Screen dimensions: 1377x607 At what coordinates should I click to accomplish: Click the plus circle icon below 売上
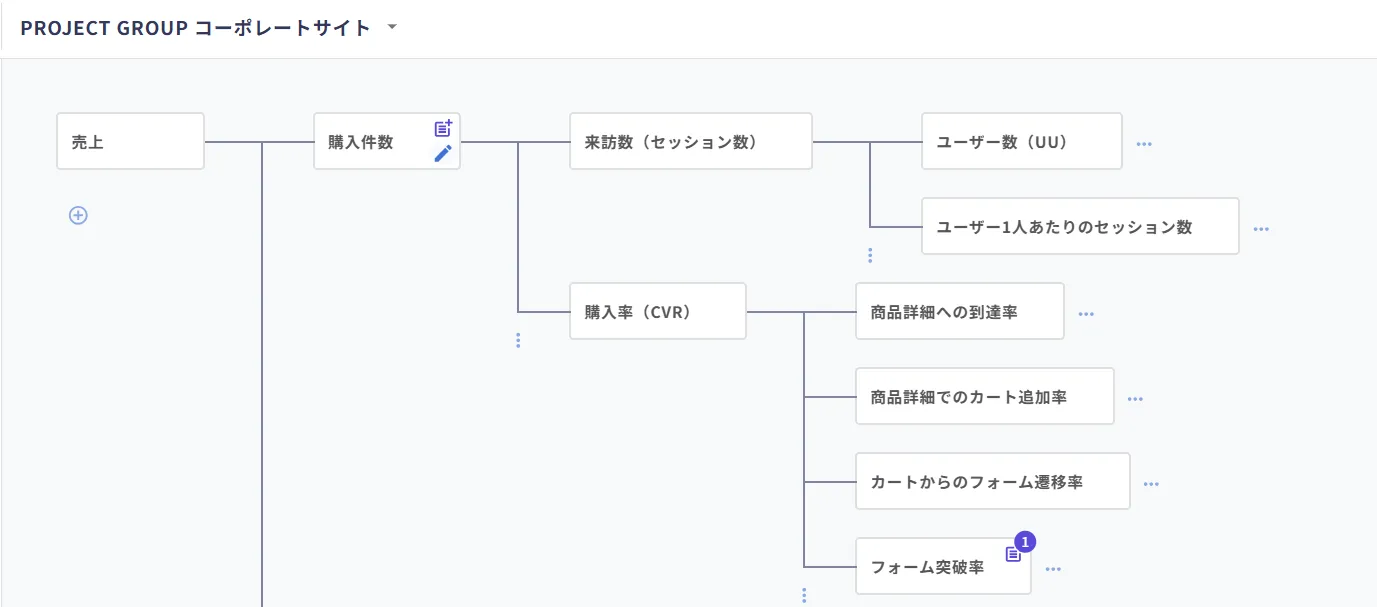pyautogui.click(x=78, y=215)
